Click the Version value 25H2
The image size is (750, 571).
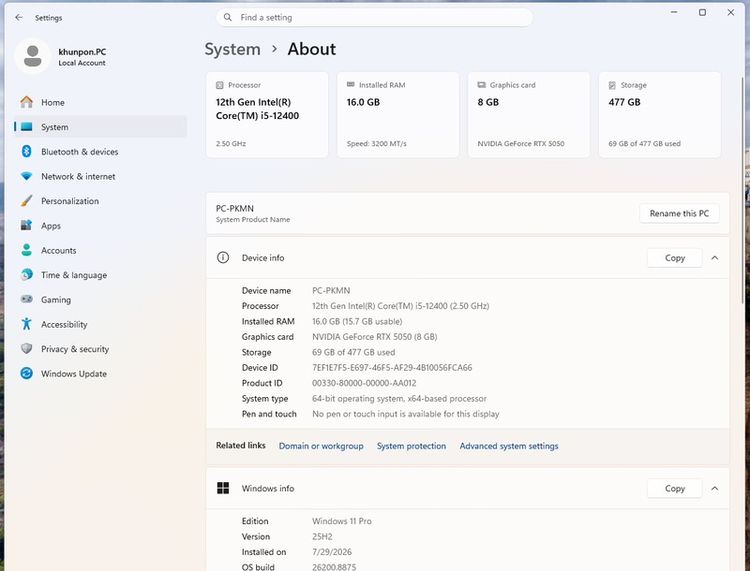(x=322, y=536)
